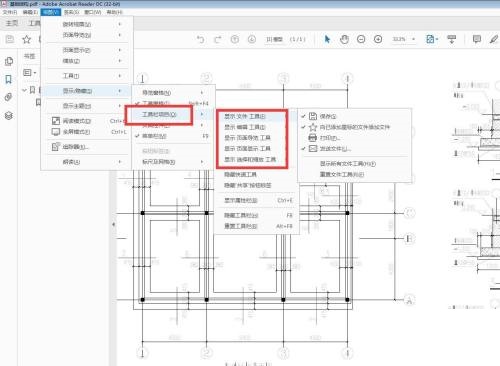Enable the unchecked 打印 Print tool entry
The width and height of the screenshot is (500, 366).
[354, 138]
